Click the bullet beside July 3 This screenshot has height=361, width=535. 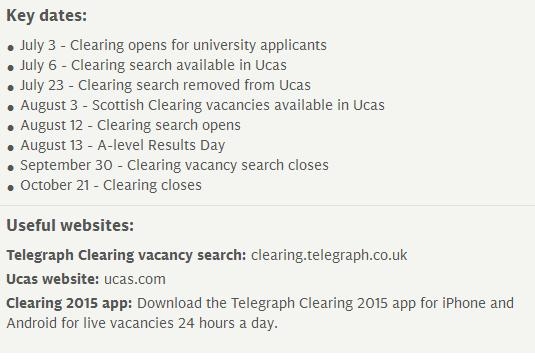point(11,48)
